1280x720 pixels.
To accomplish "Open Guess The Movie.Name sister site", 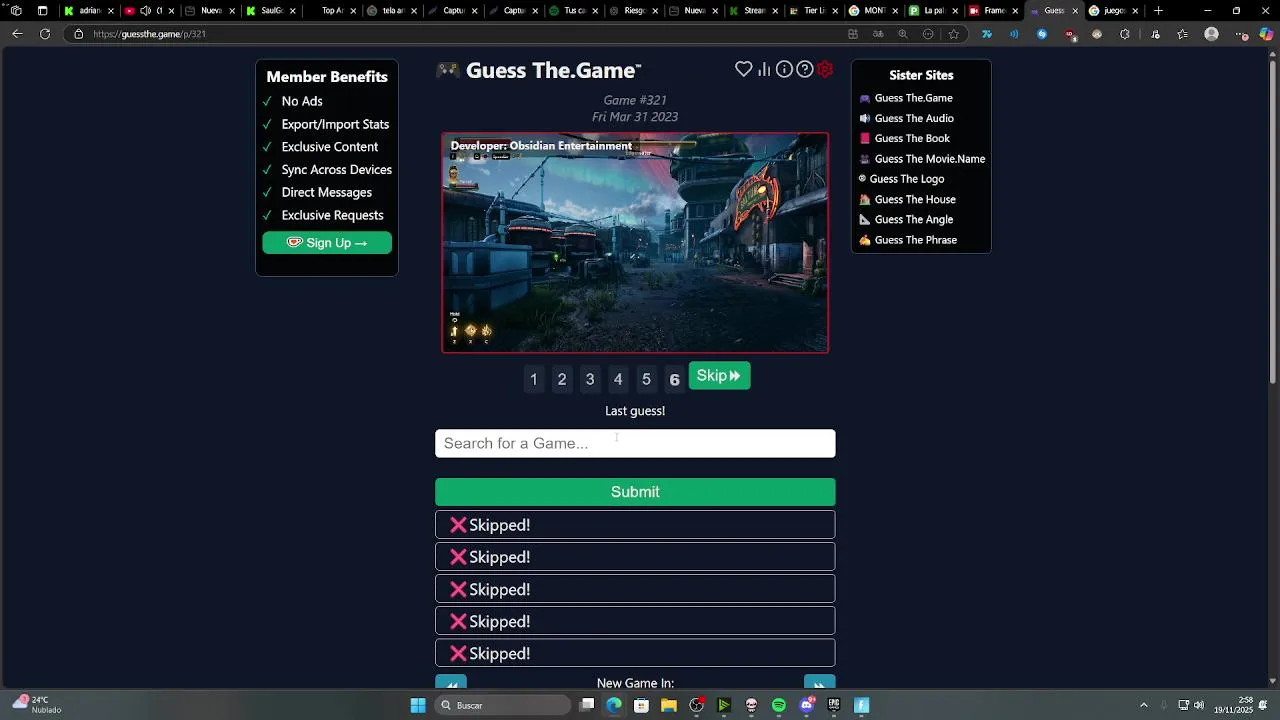I will tap(929, 159).
